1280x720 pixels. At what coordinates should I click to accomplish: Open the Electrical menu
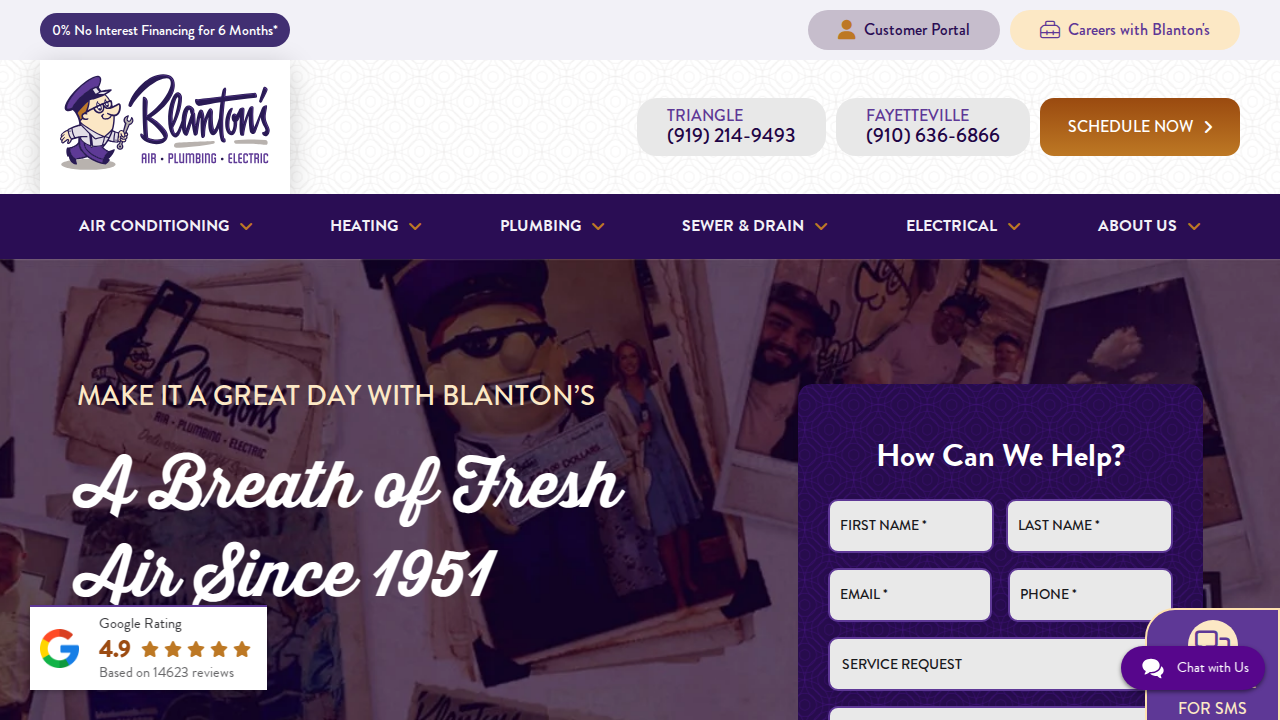[963, 226]
